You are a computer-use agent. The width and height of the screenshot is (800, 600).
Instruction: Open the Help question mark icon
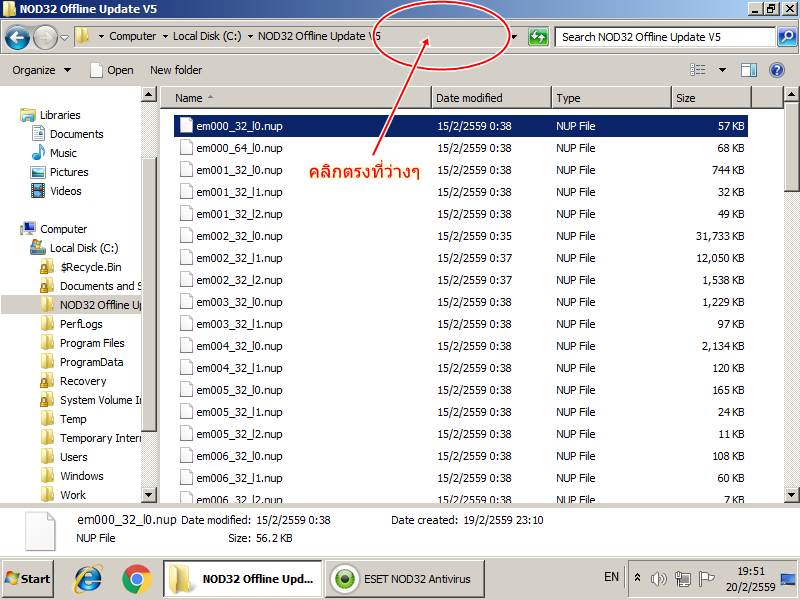click(777, 70)
